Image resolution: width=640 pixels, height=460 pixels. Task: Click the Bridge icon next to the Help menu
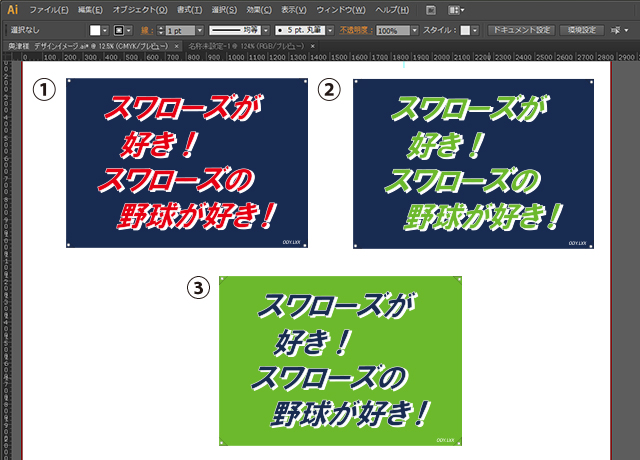click(x=431, y=10)
